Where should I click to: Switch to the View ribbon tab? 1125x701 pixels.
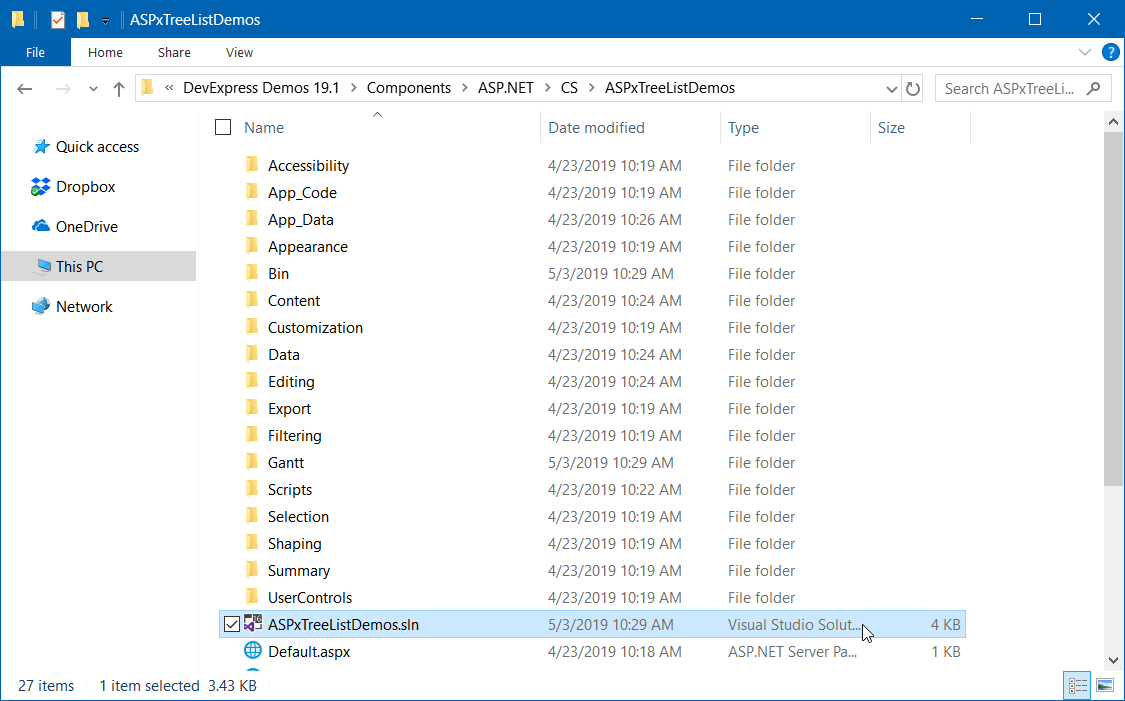(239, 52)
